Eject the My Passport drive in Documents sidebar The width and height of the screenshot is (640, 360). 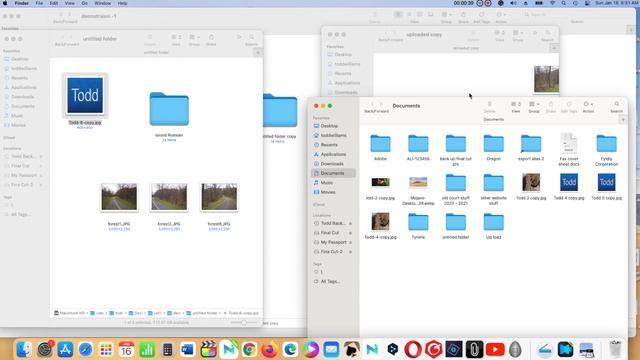point(350,242)
